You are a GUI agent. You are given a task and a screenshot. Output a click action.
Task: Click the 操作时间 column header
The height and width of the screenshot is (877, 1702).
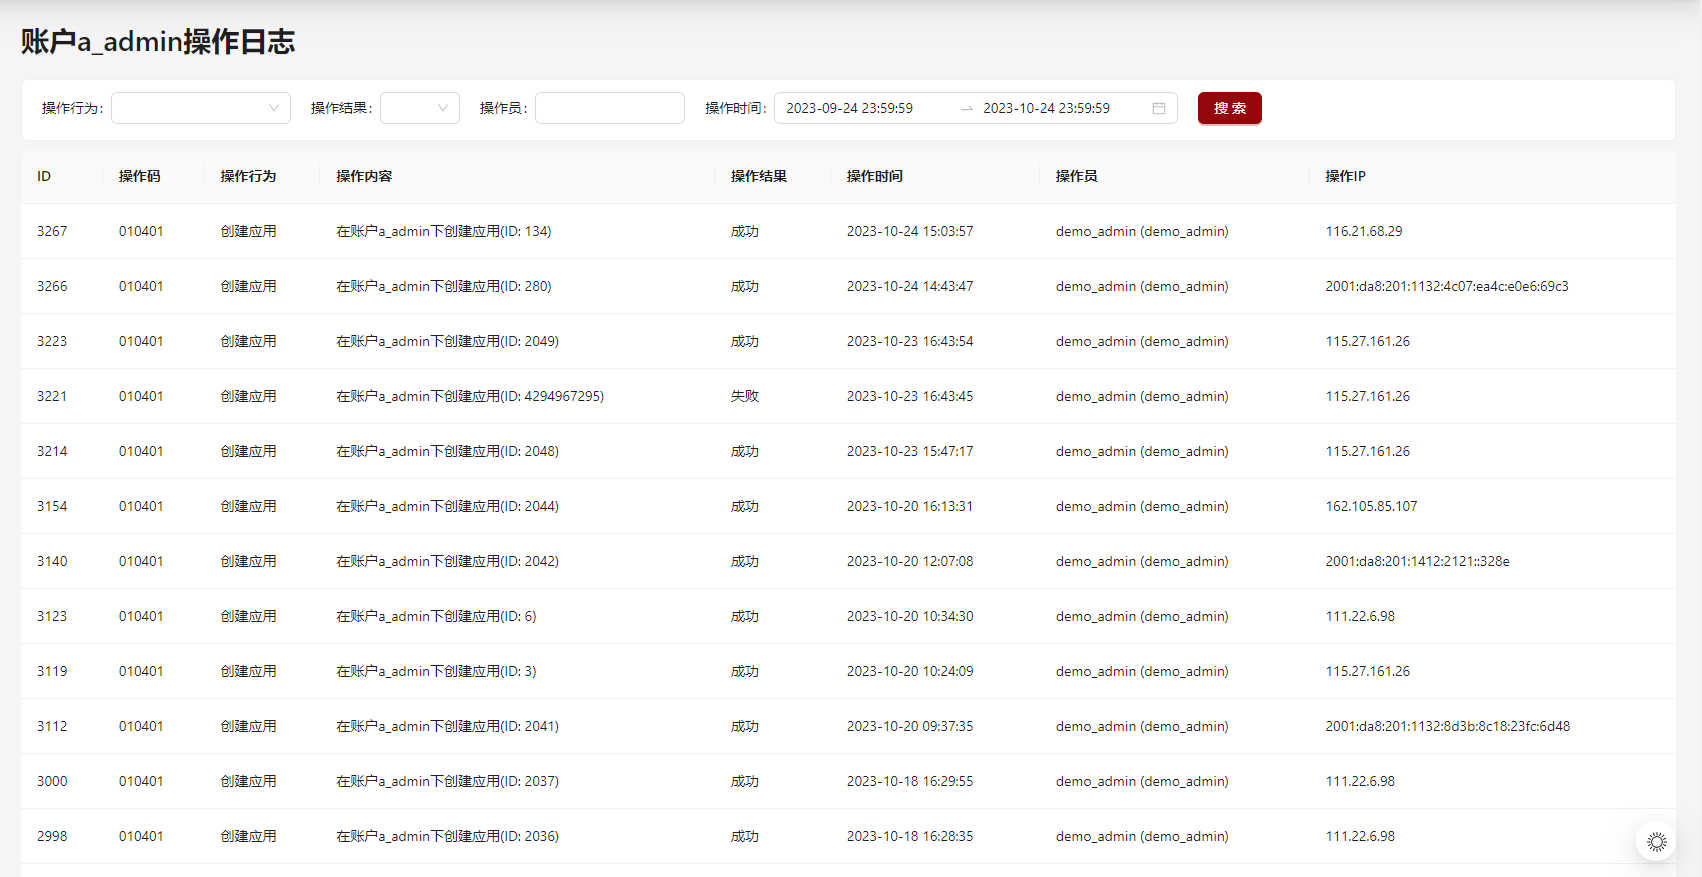(x=874, y=176)
